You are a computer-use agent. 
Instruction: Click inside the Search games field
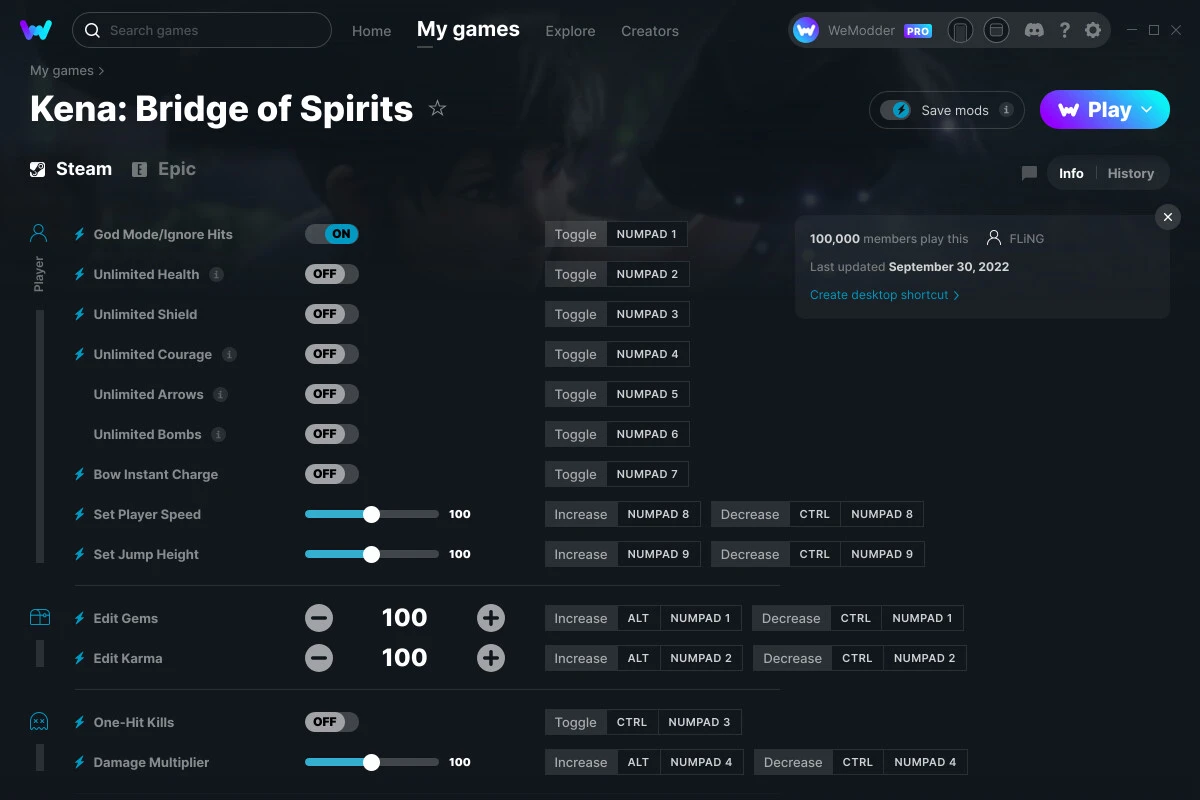point(200,30)
